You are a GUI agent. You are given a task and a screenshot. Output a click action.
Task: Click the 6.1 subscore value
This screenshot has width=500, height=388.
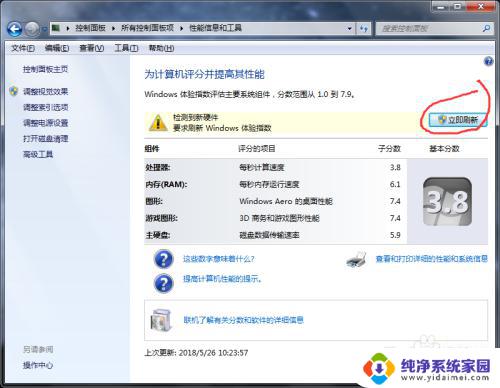(x=395, y=184)
